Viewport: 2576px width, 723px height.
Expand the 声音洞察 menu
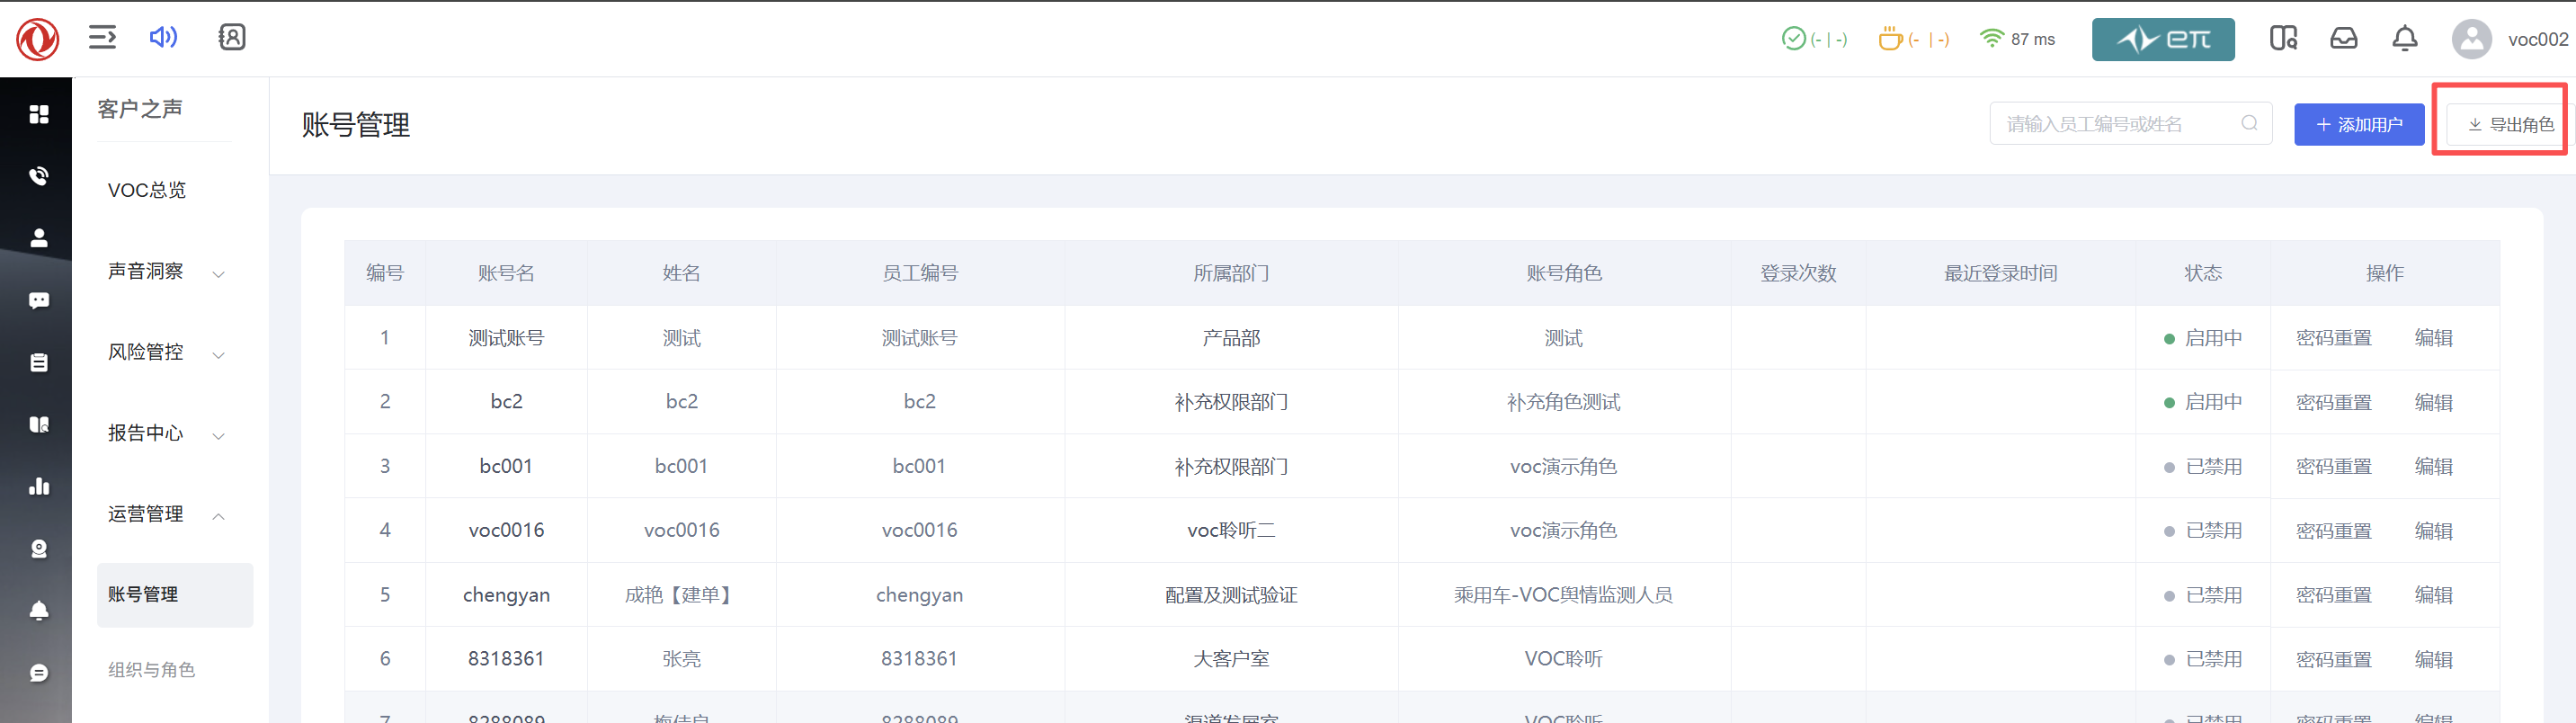165,272
